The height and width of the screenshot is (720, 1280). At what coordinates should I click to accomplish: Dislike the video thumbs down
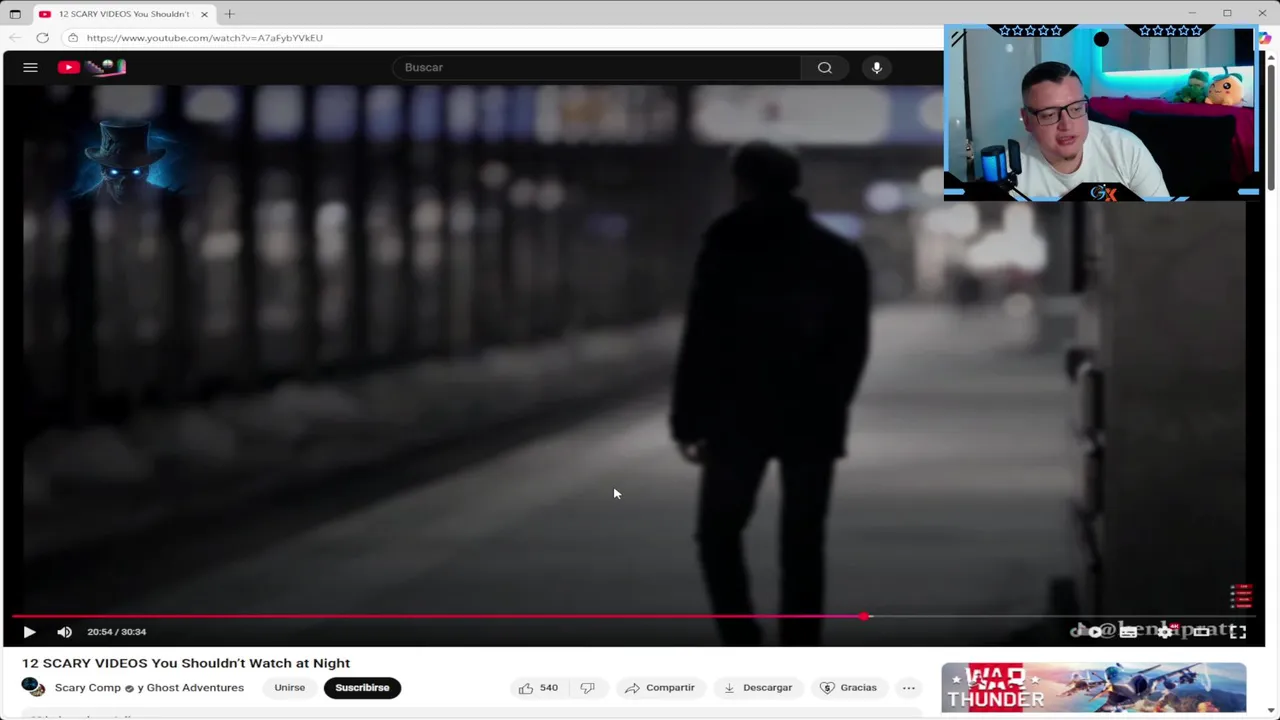click(587, 688)
